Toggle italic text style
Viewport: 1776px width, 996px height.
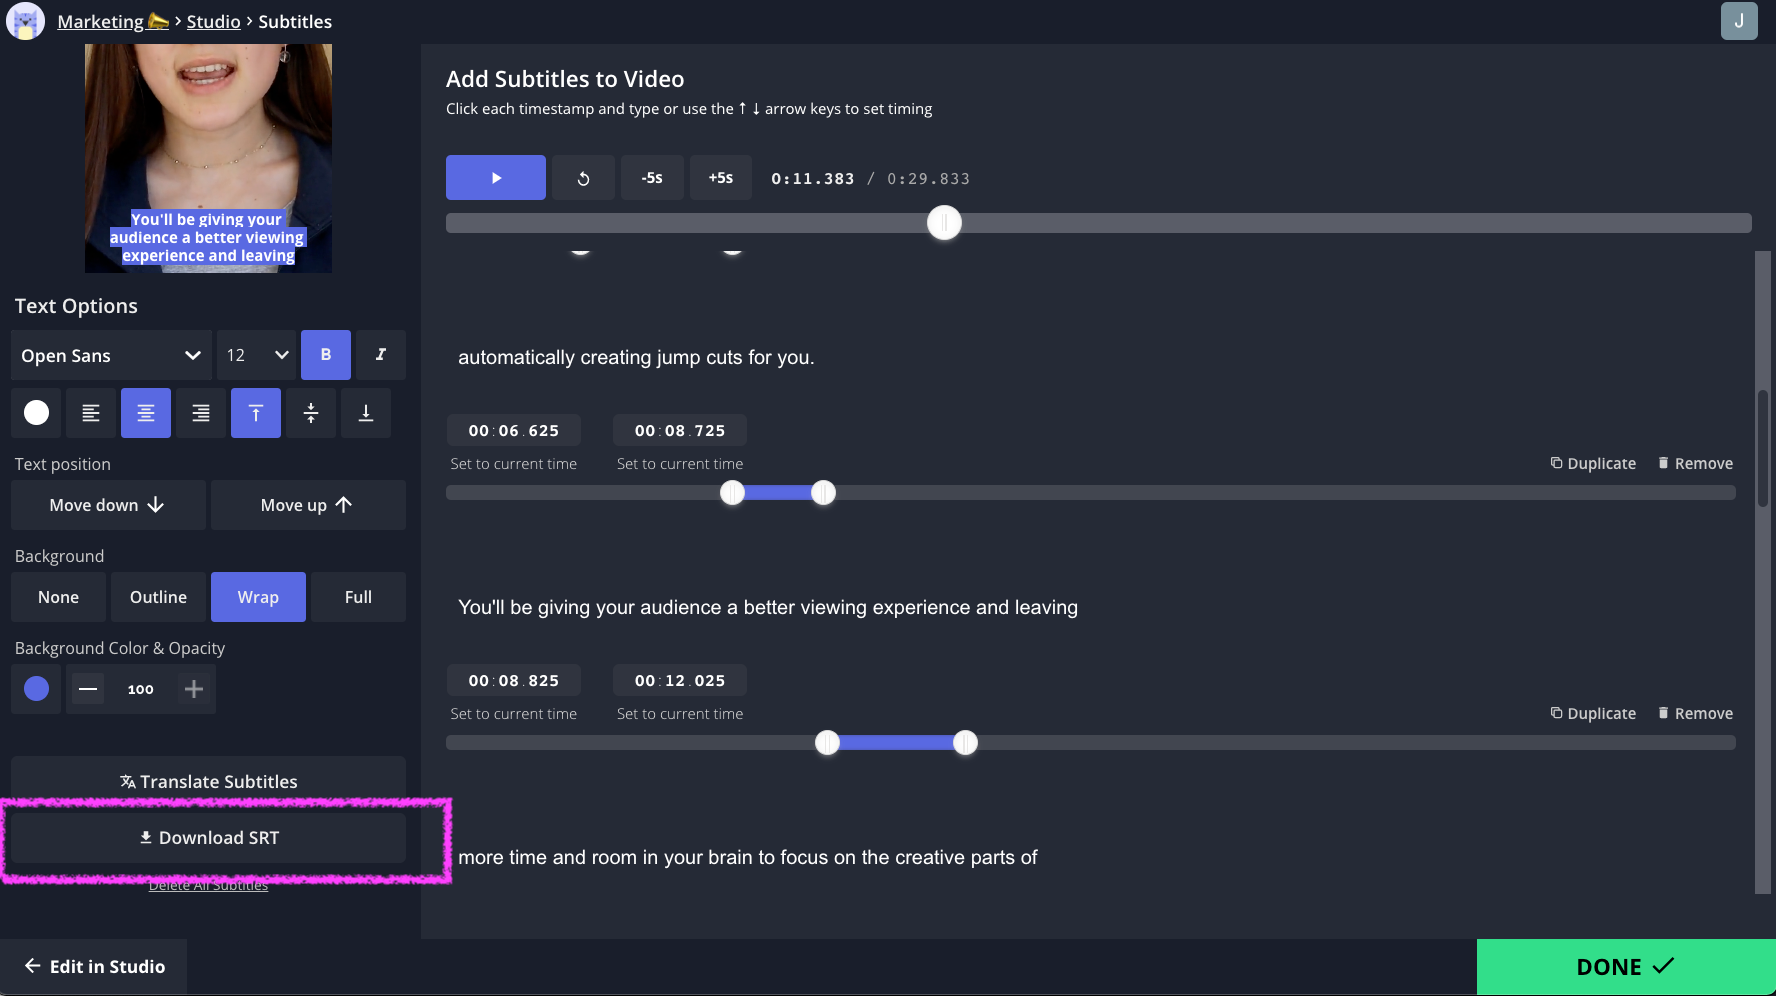point(380,355)
